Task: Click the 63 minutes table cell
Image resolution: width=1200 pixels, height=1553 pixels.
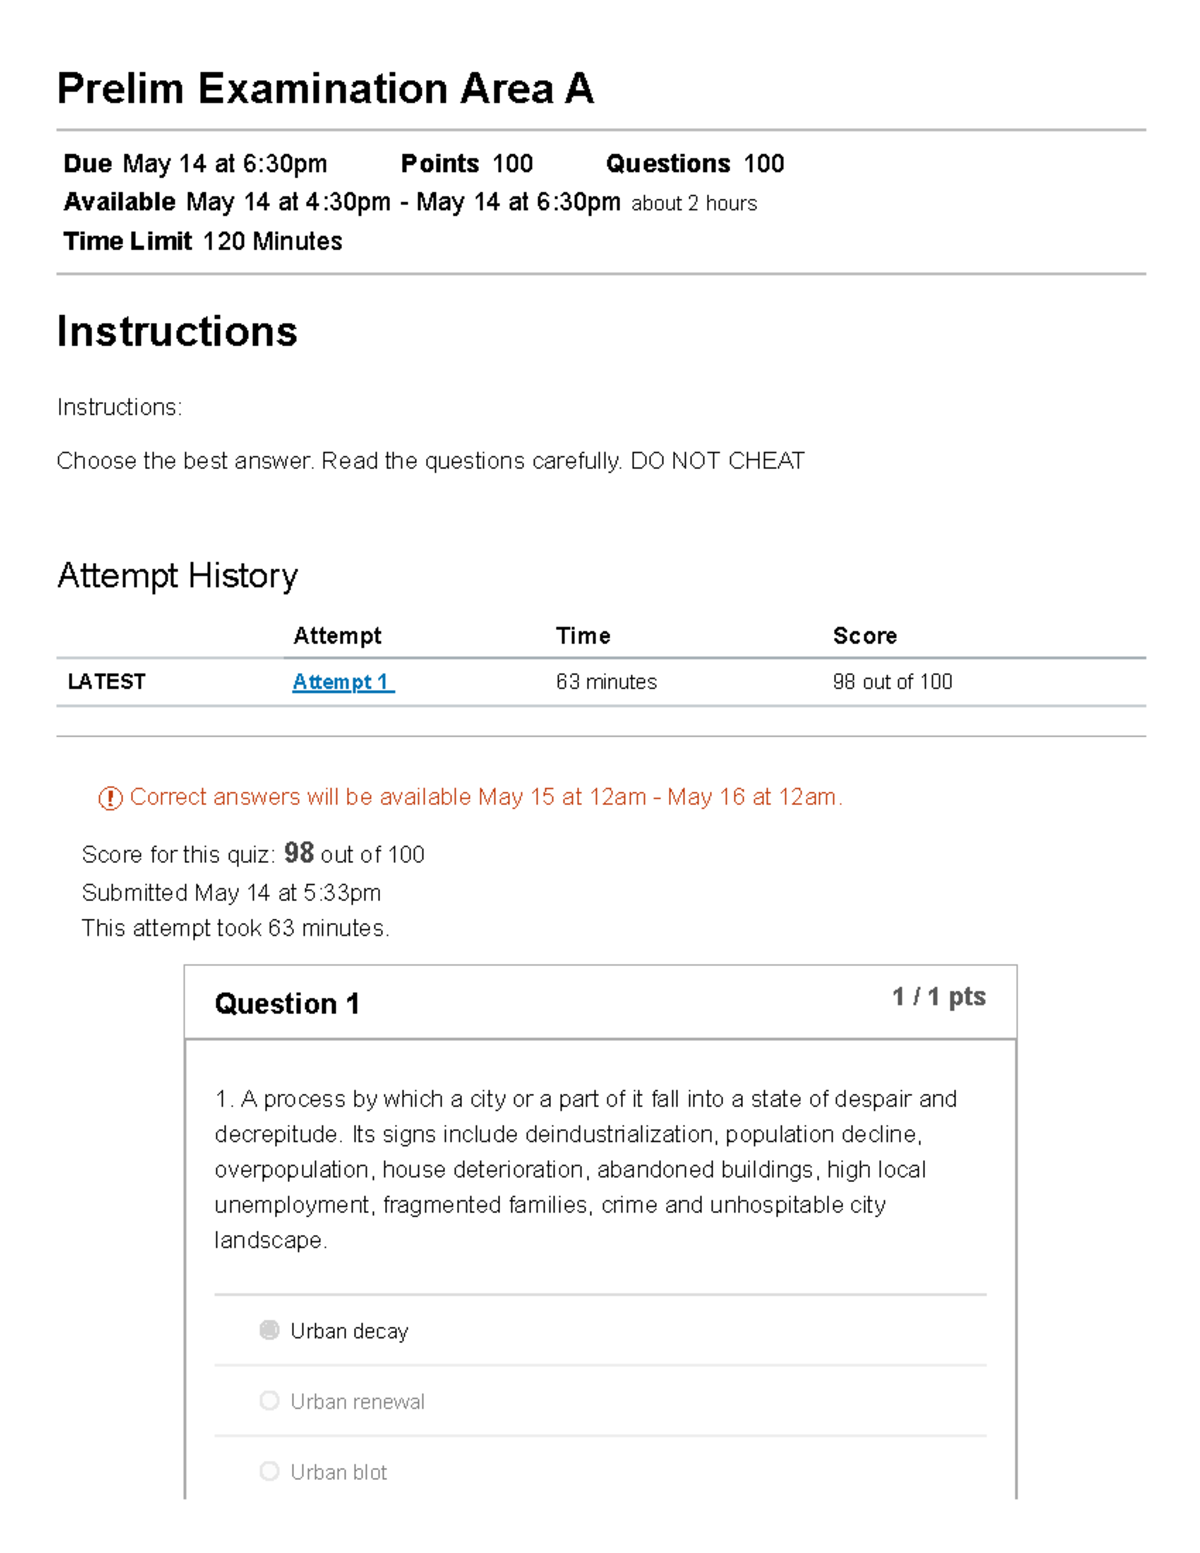Action: [x=606, y=682]
